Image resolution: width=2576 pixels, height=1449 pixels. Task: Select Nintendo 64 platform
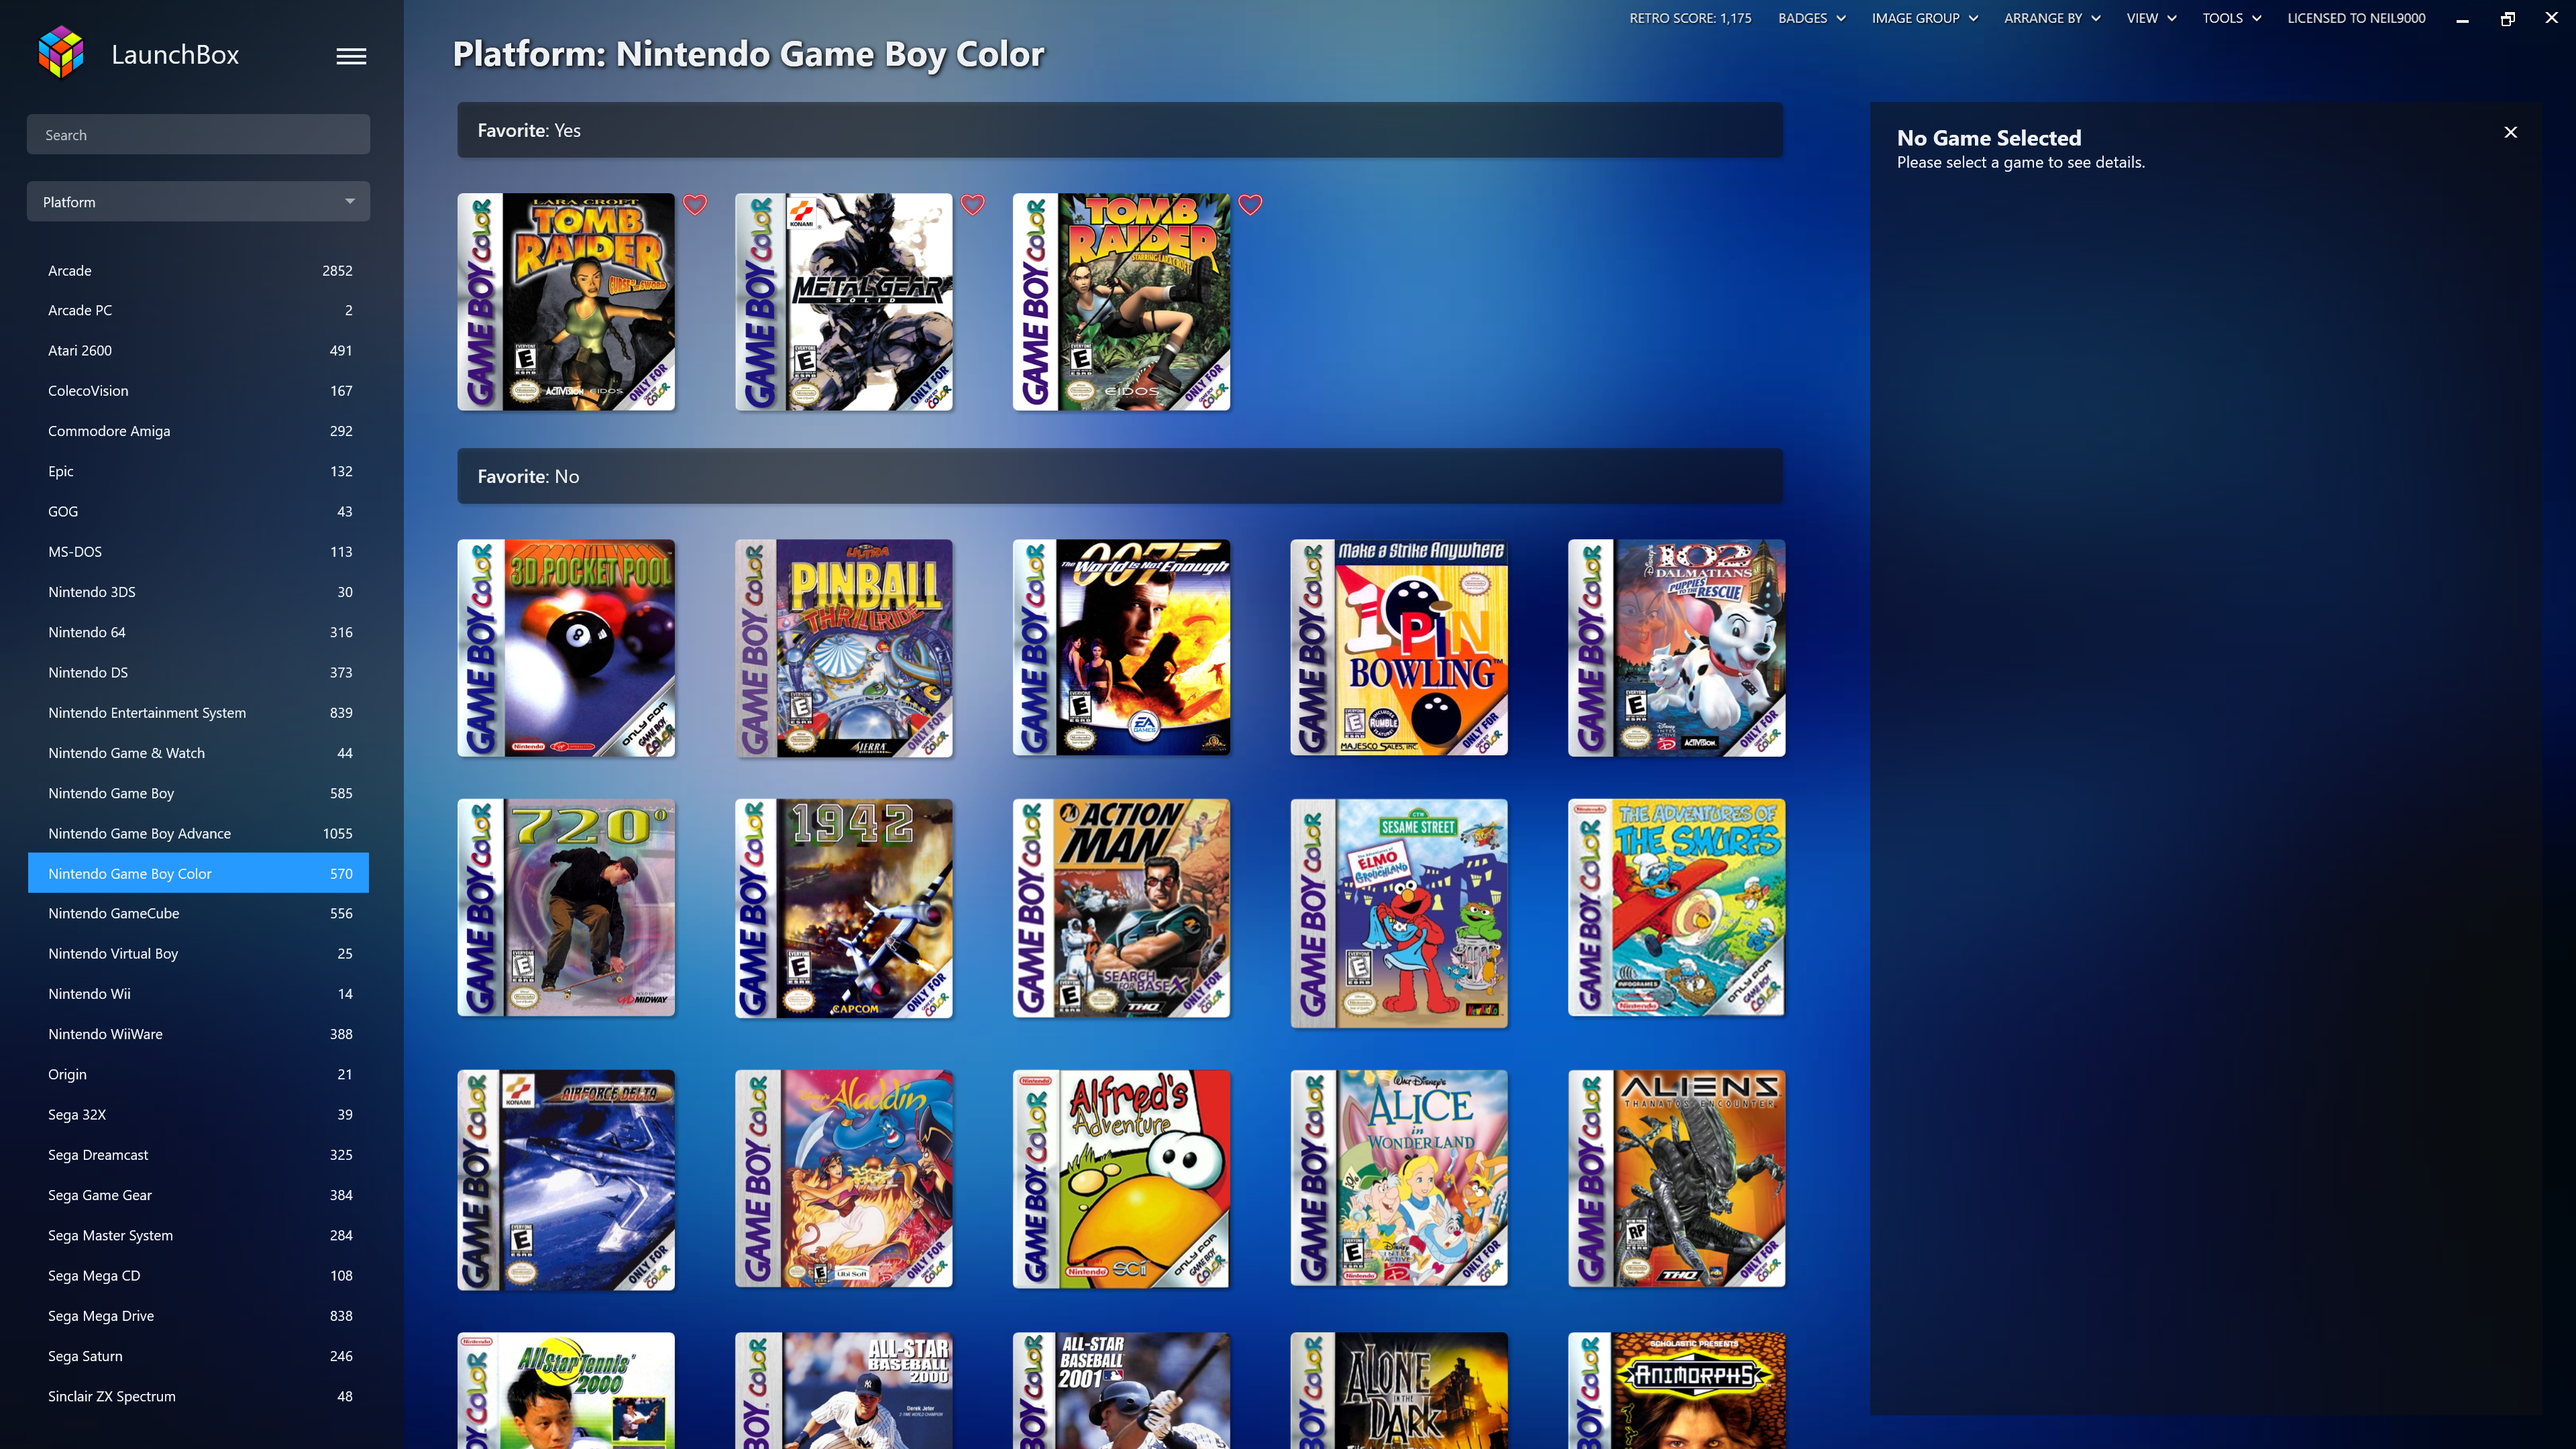[198, 632]
